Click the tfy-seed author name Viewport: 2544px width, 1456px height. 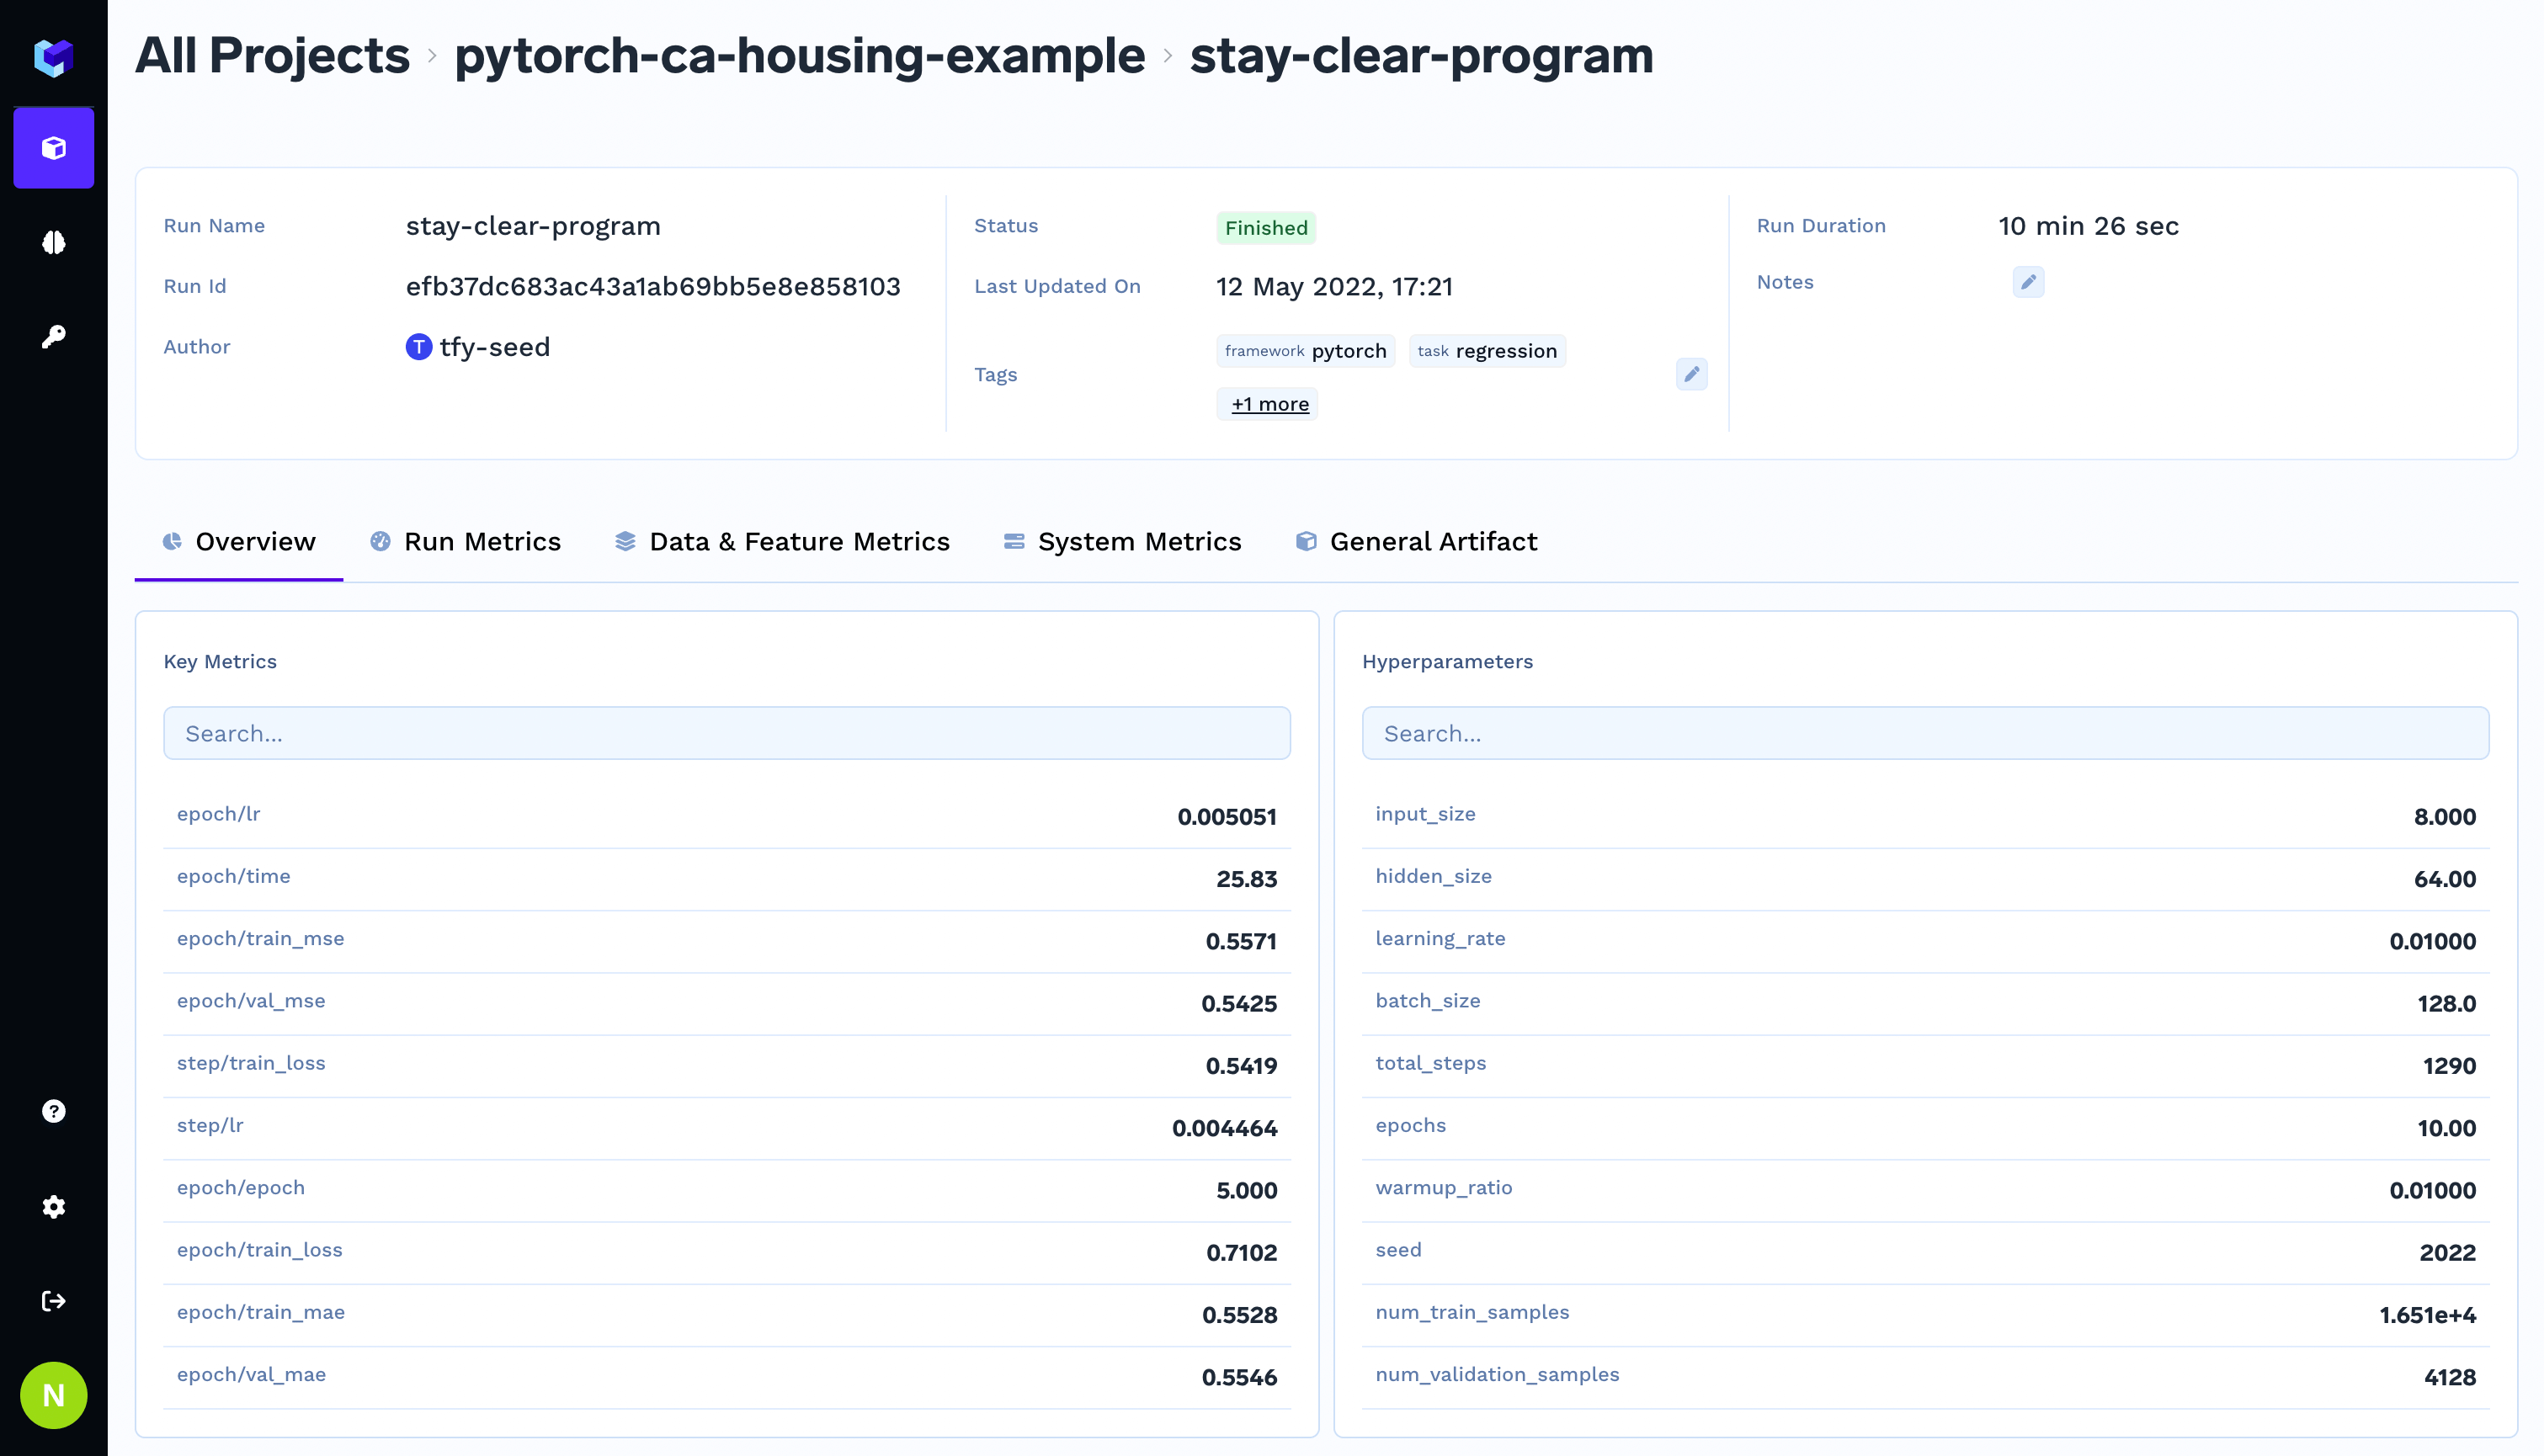(494, 347)
